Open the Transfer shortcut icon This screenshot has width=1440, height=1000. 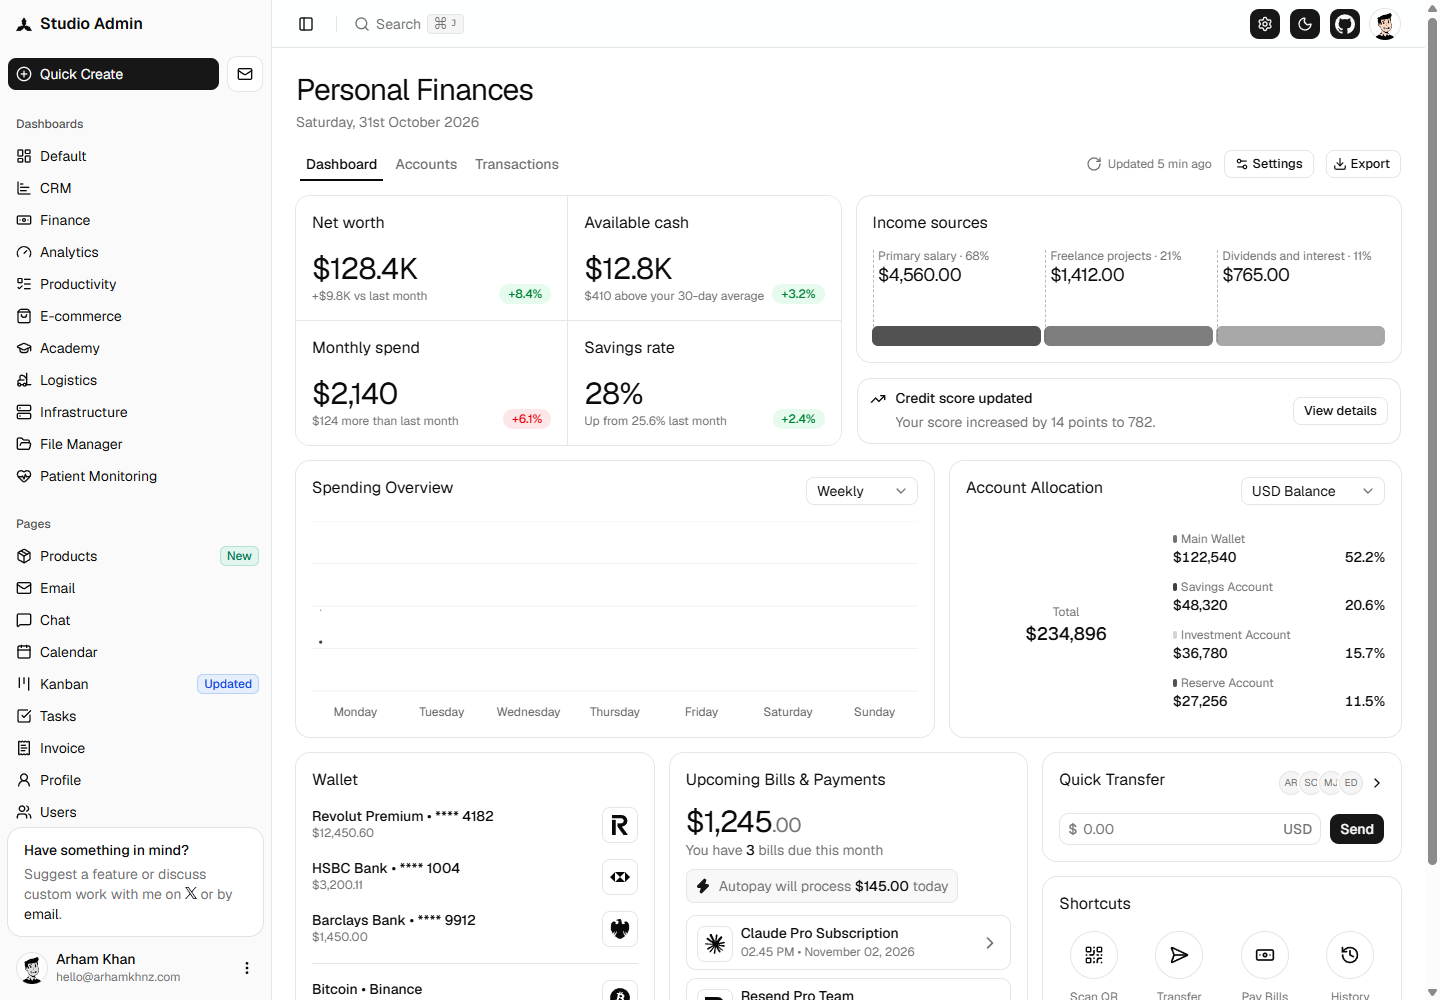1179,955
